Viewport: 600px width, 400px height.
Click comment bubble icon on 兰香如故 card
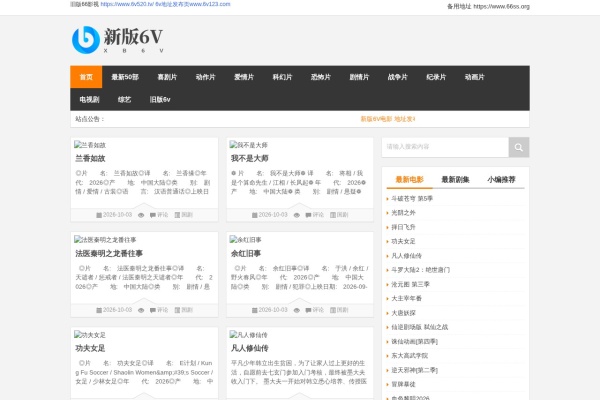point(153,215)
